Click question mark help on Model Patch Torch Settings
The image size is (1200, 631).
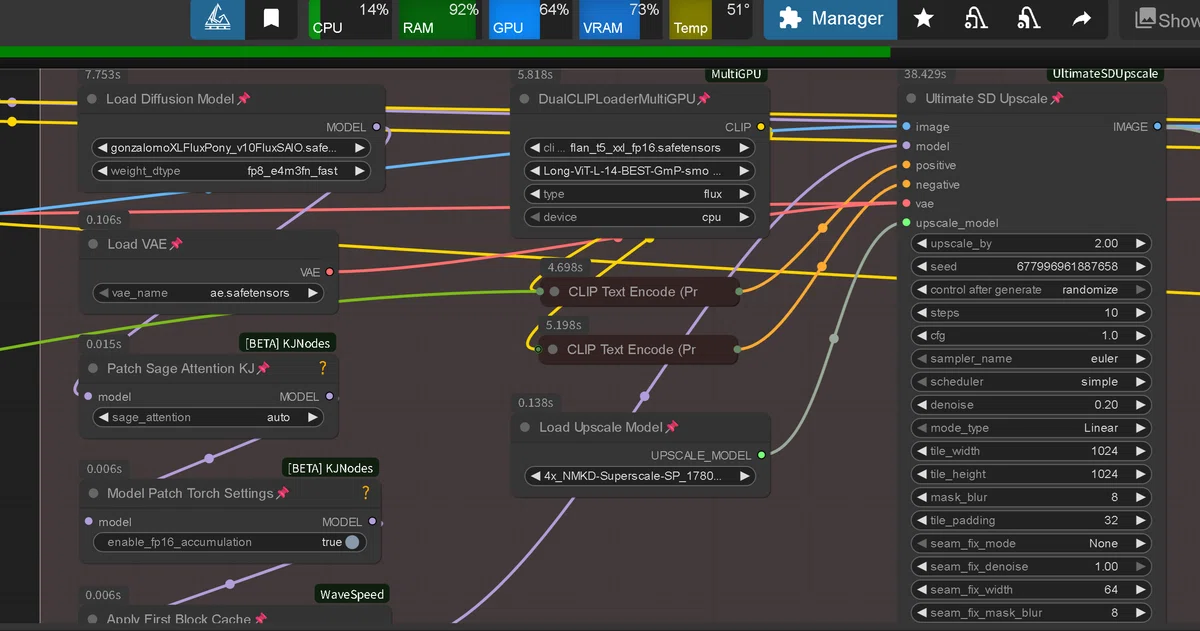[x=365, y=492]
